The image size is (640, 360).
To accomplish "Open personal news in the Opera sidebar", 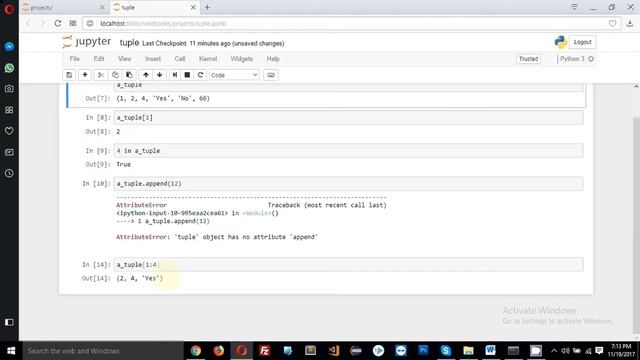I will tap(9, 152).
